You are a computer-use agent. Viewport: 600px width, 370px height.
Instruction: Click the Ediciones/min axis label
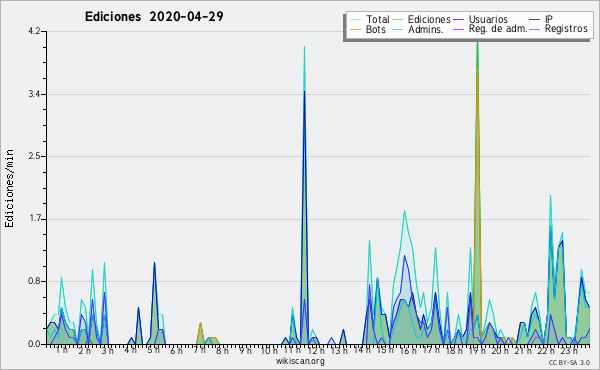tap(10, 188)
